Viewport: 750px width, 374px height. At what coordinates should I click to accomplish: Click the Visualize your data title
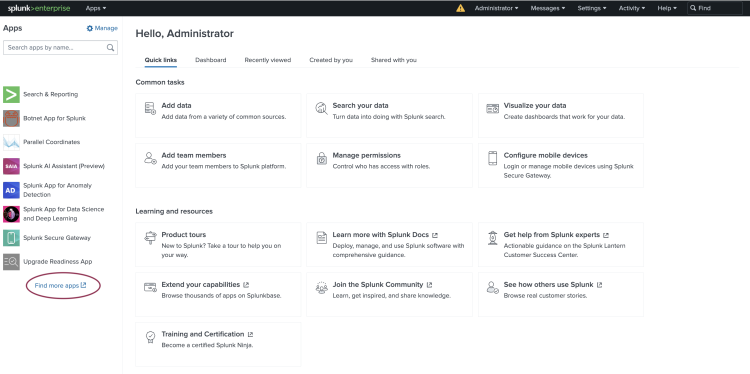point(535,105)
